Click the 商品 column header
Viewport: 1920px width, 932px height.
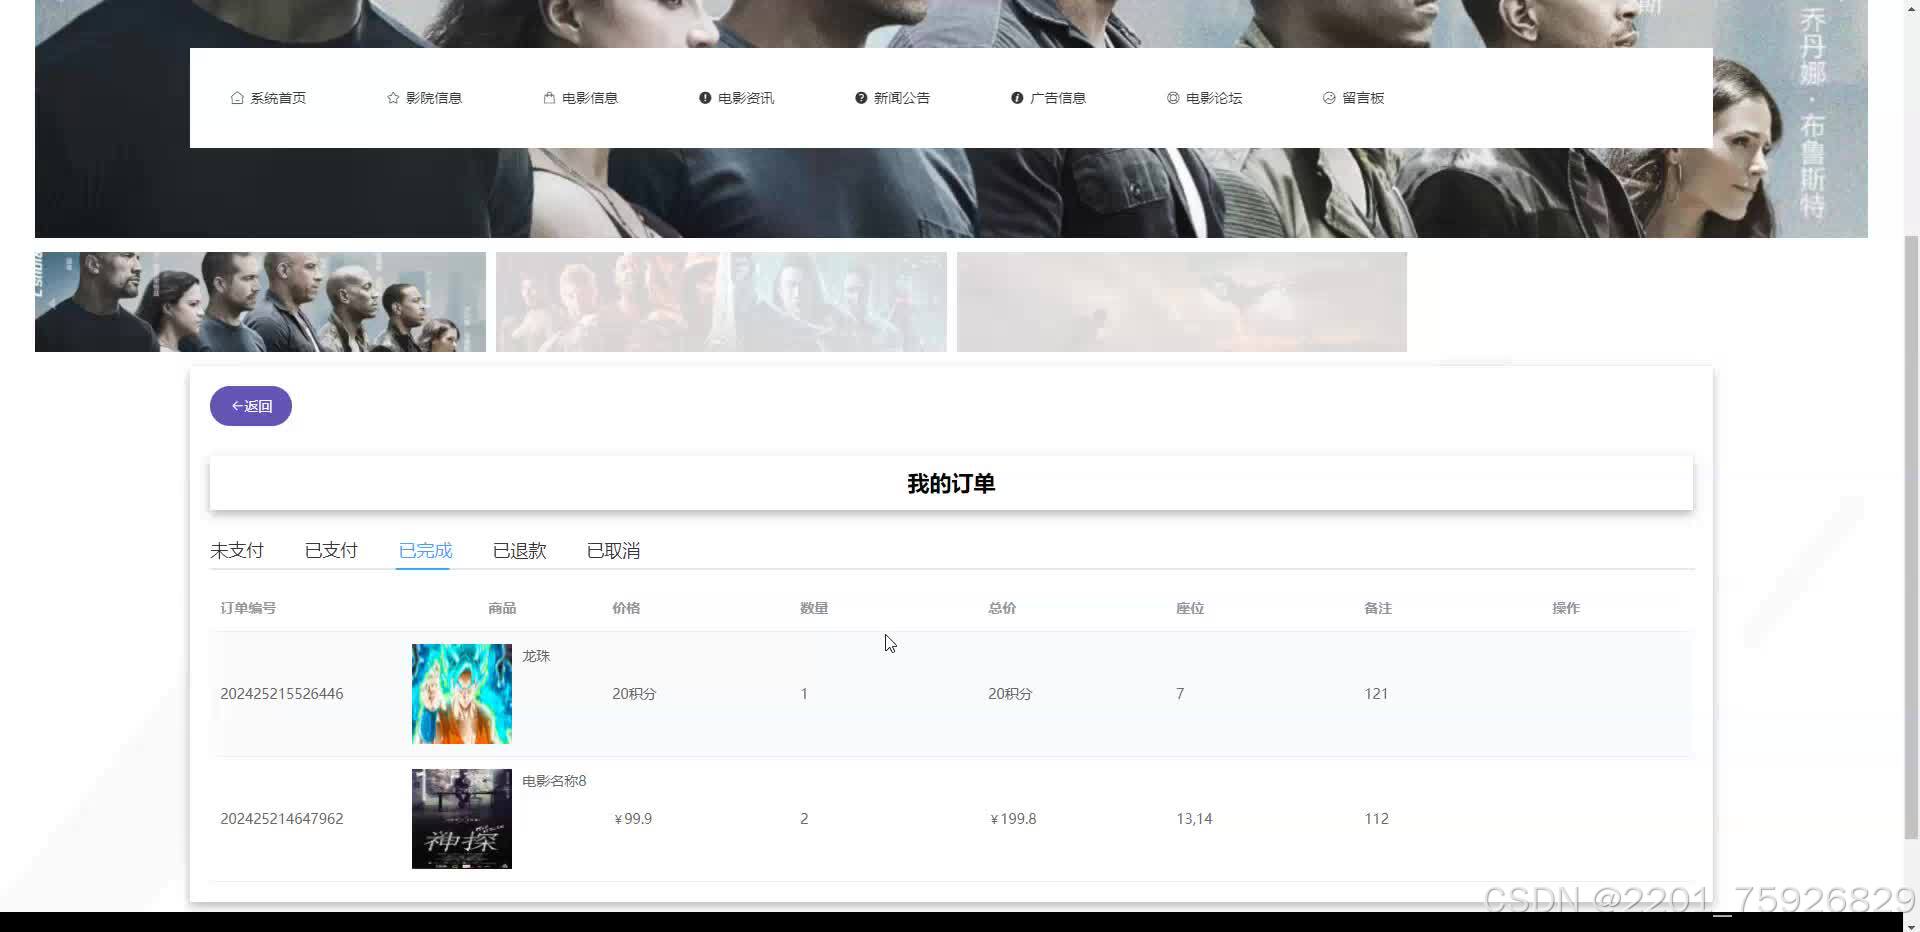pyautogui.click(x=502, y=608)
